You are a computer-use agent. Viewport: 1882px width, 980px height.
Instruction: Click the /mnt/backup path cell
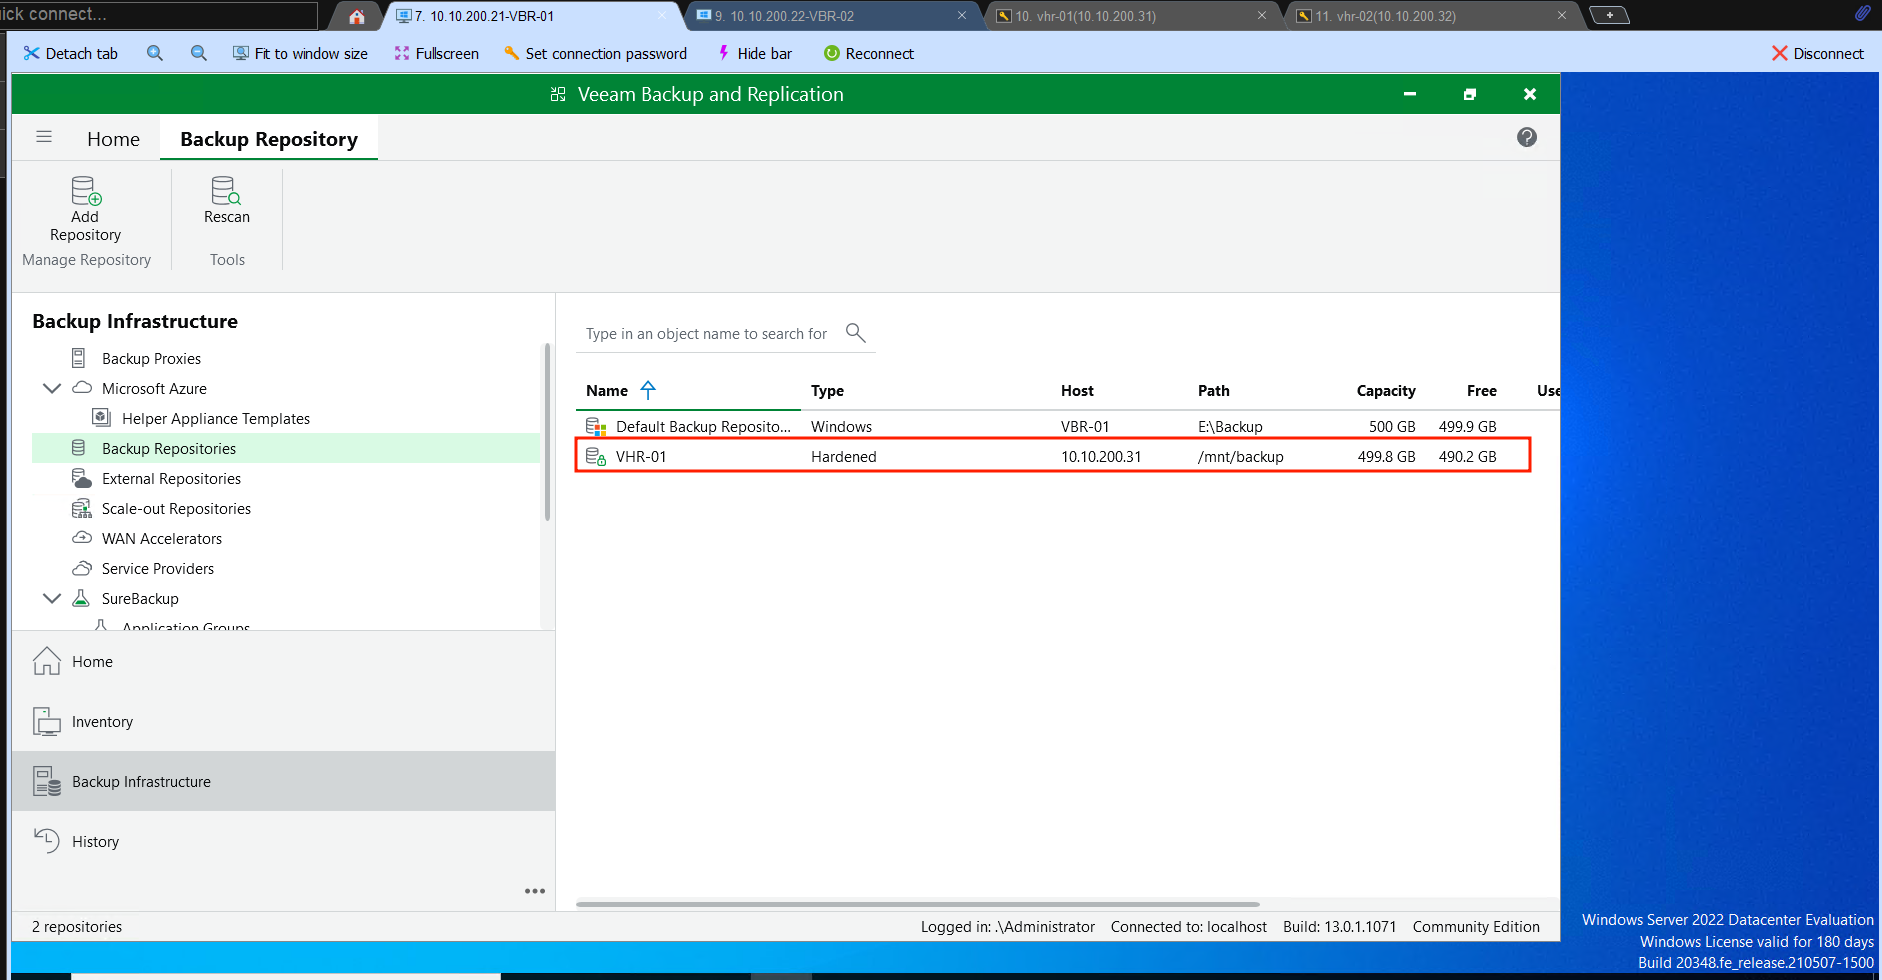[x=1241, y=456]
